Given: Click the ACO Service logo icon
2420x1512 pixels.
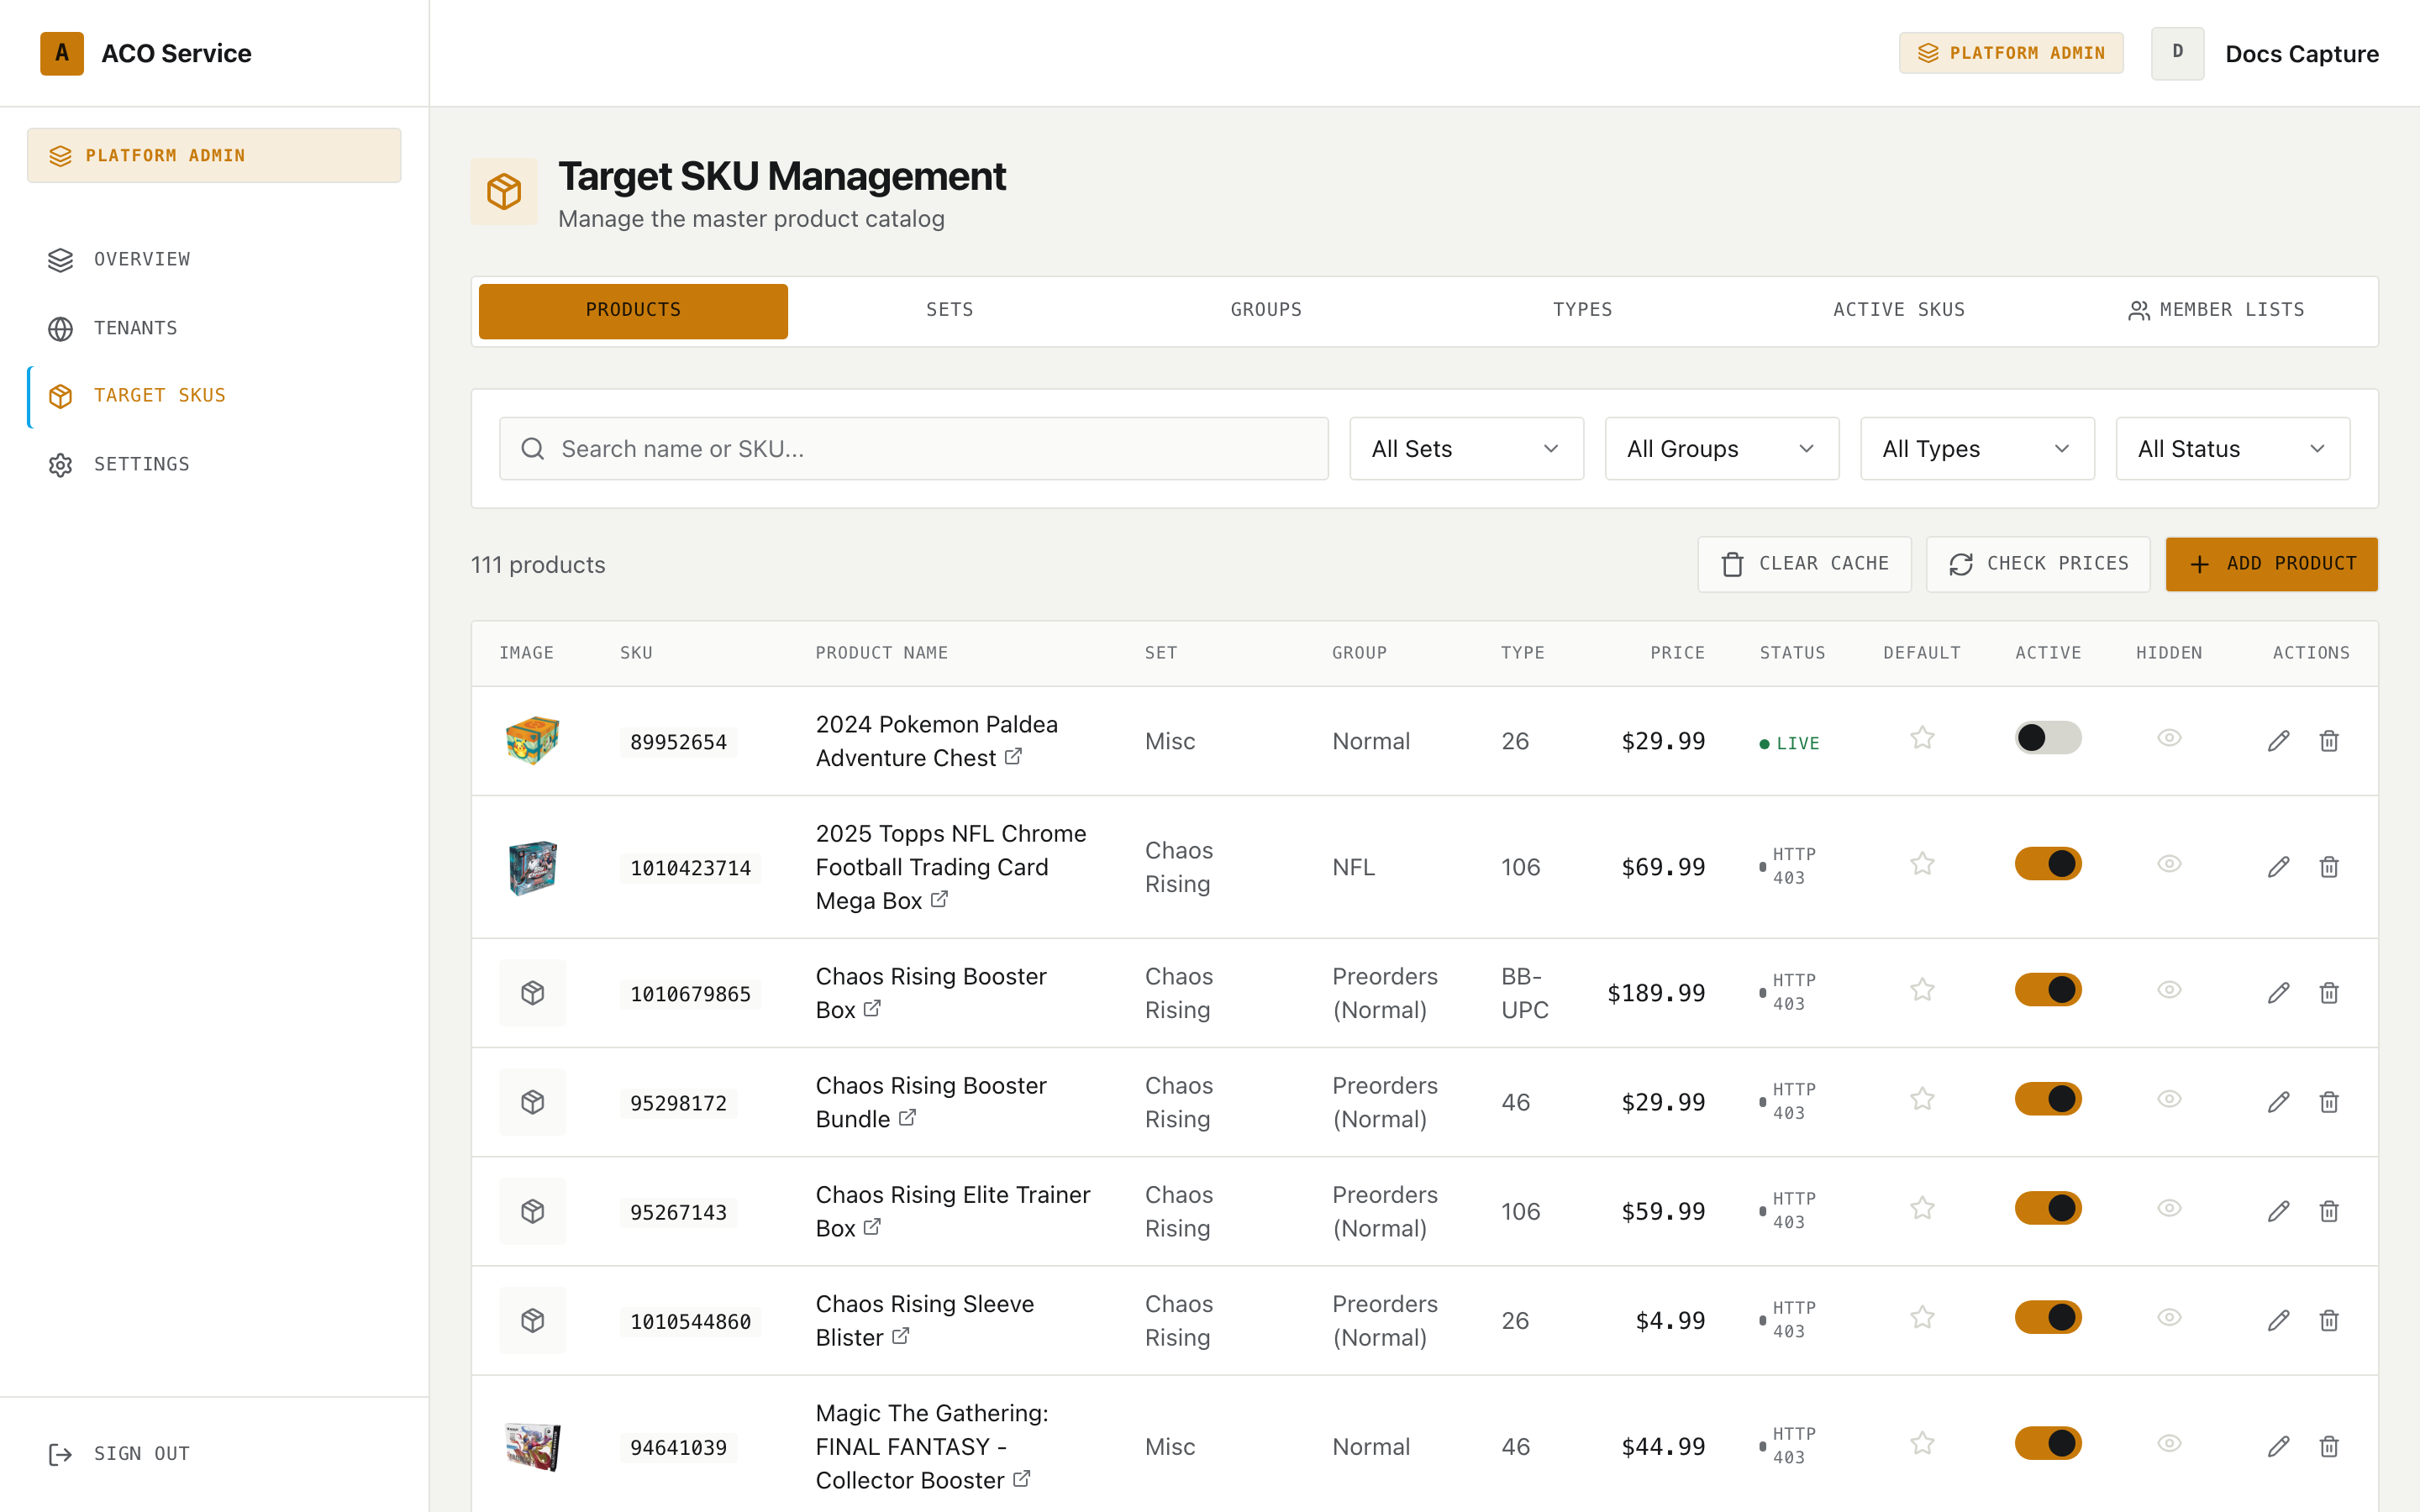Looking at the screenshot, I should 62,53.
